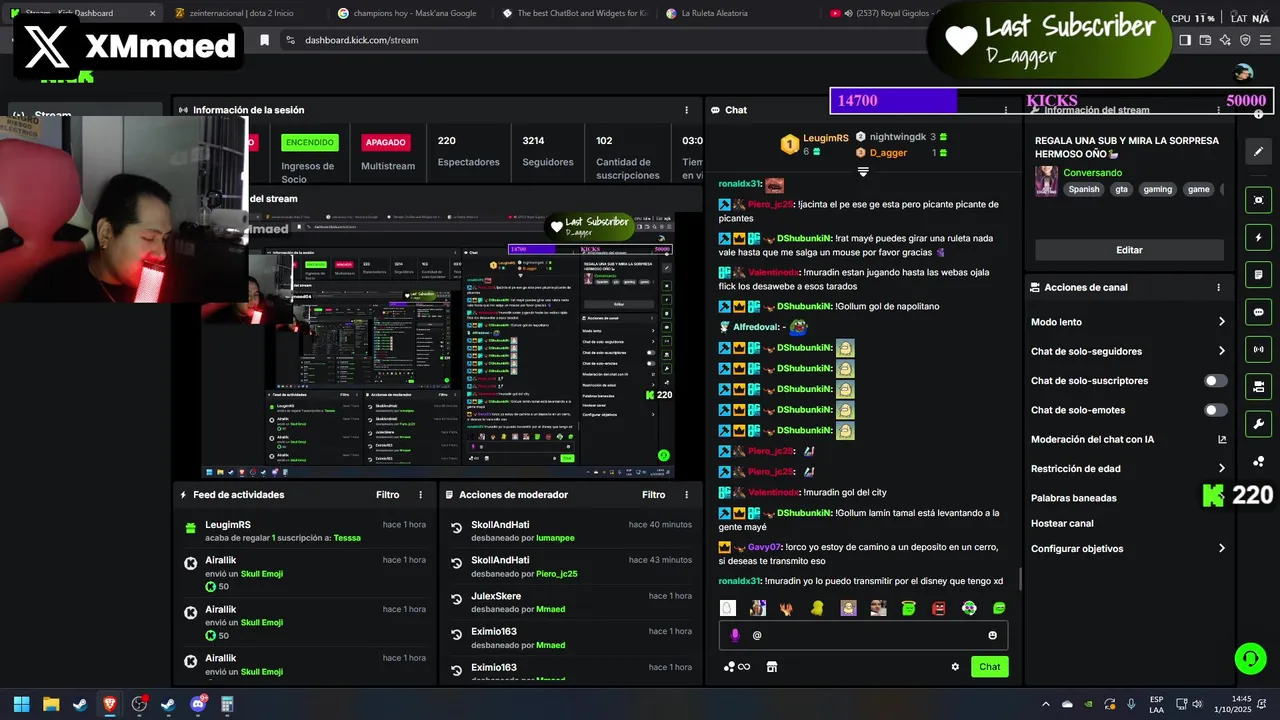
Task: Open Calculator from the taskbar
Action: coord(227,704)
